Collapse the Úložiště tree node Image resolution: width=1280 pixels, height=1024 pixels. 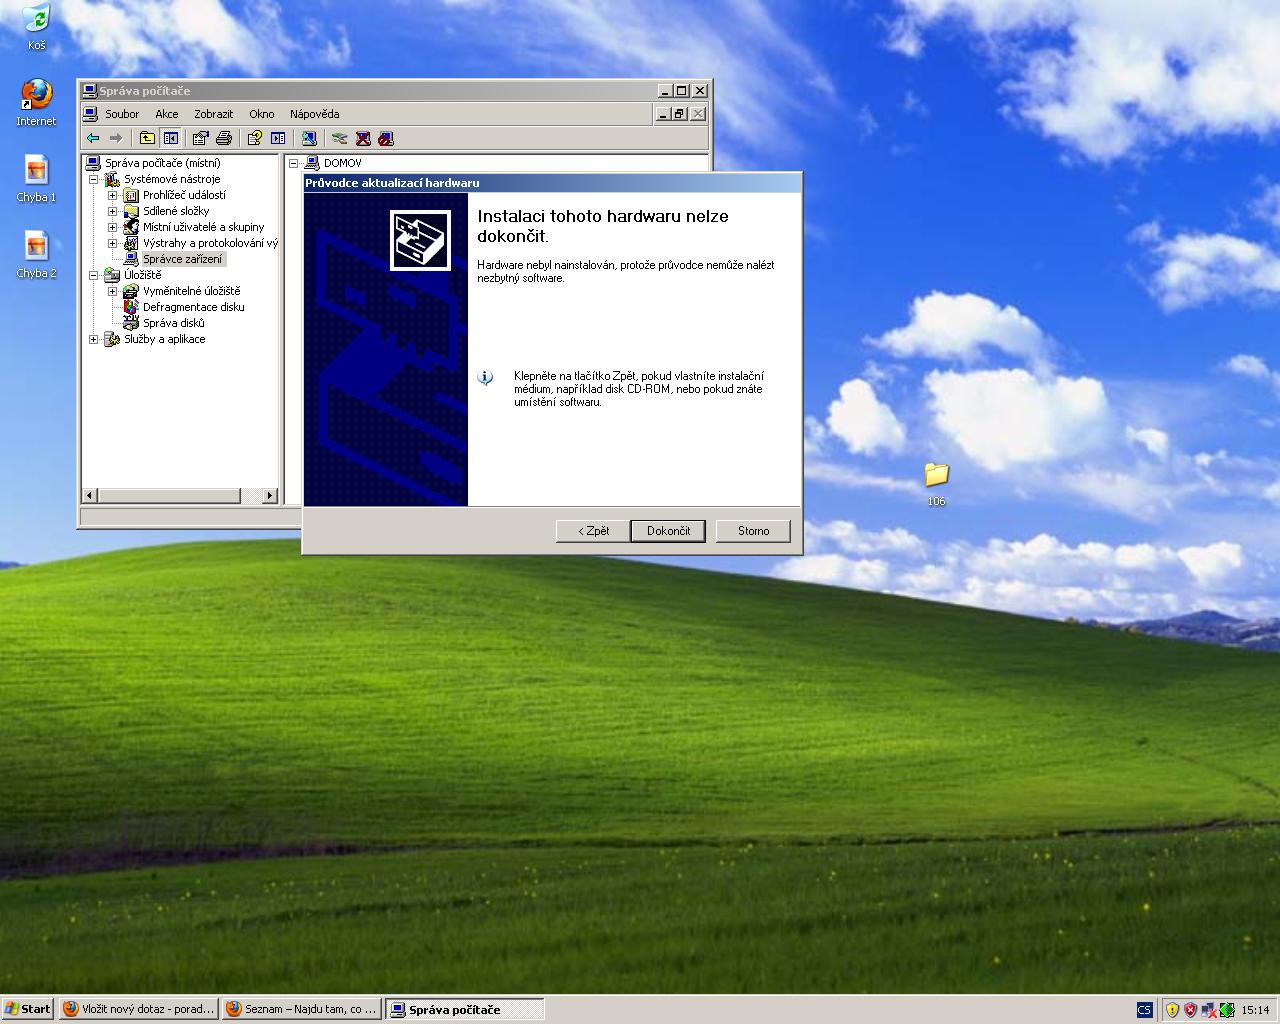(94, 275)
